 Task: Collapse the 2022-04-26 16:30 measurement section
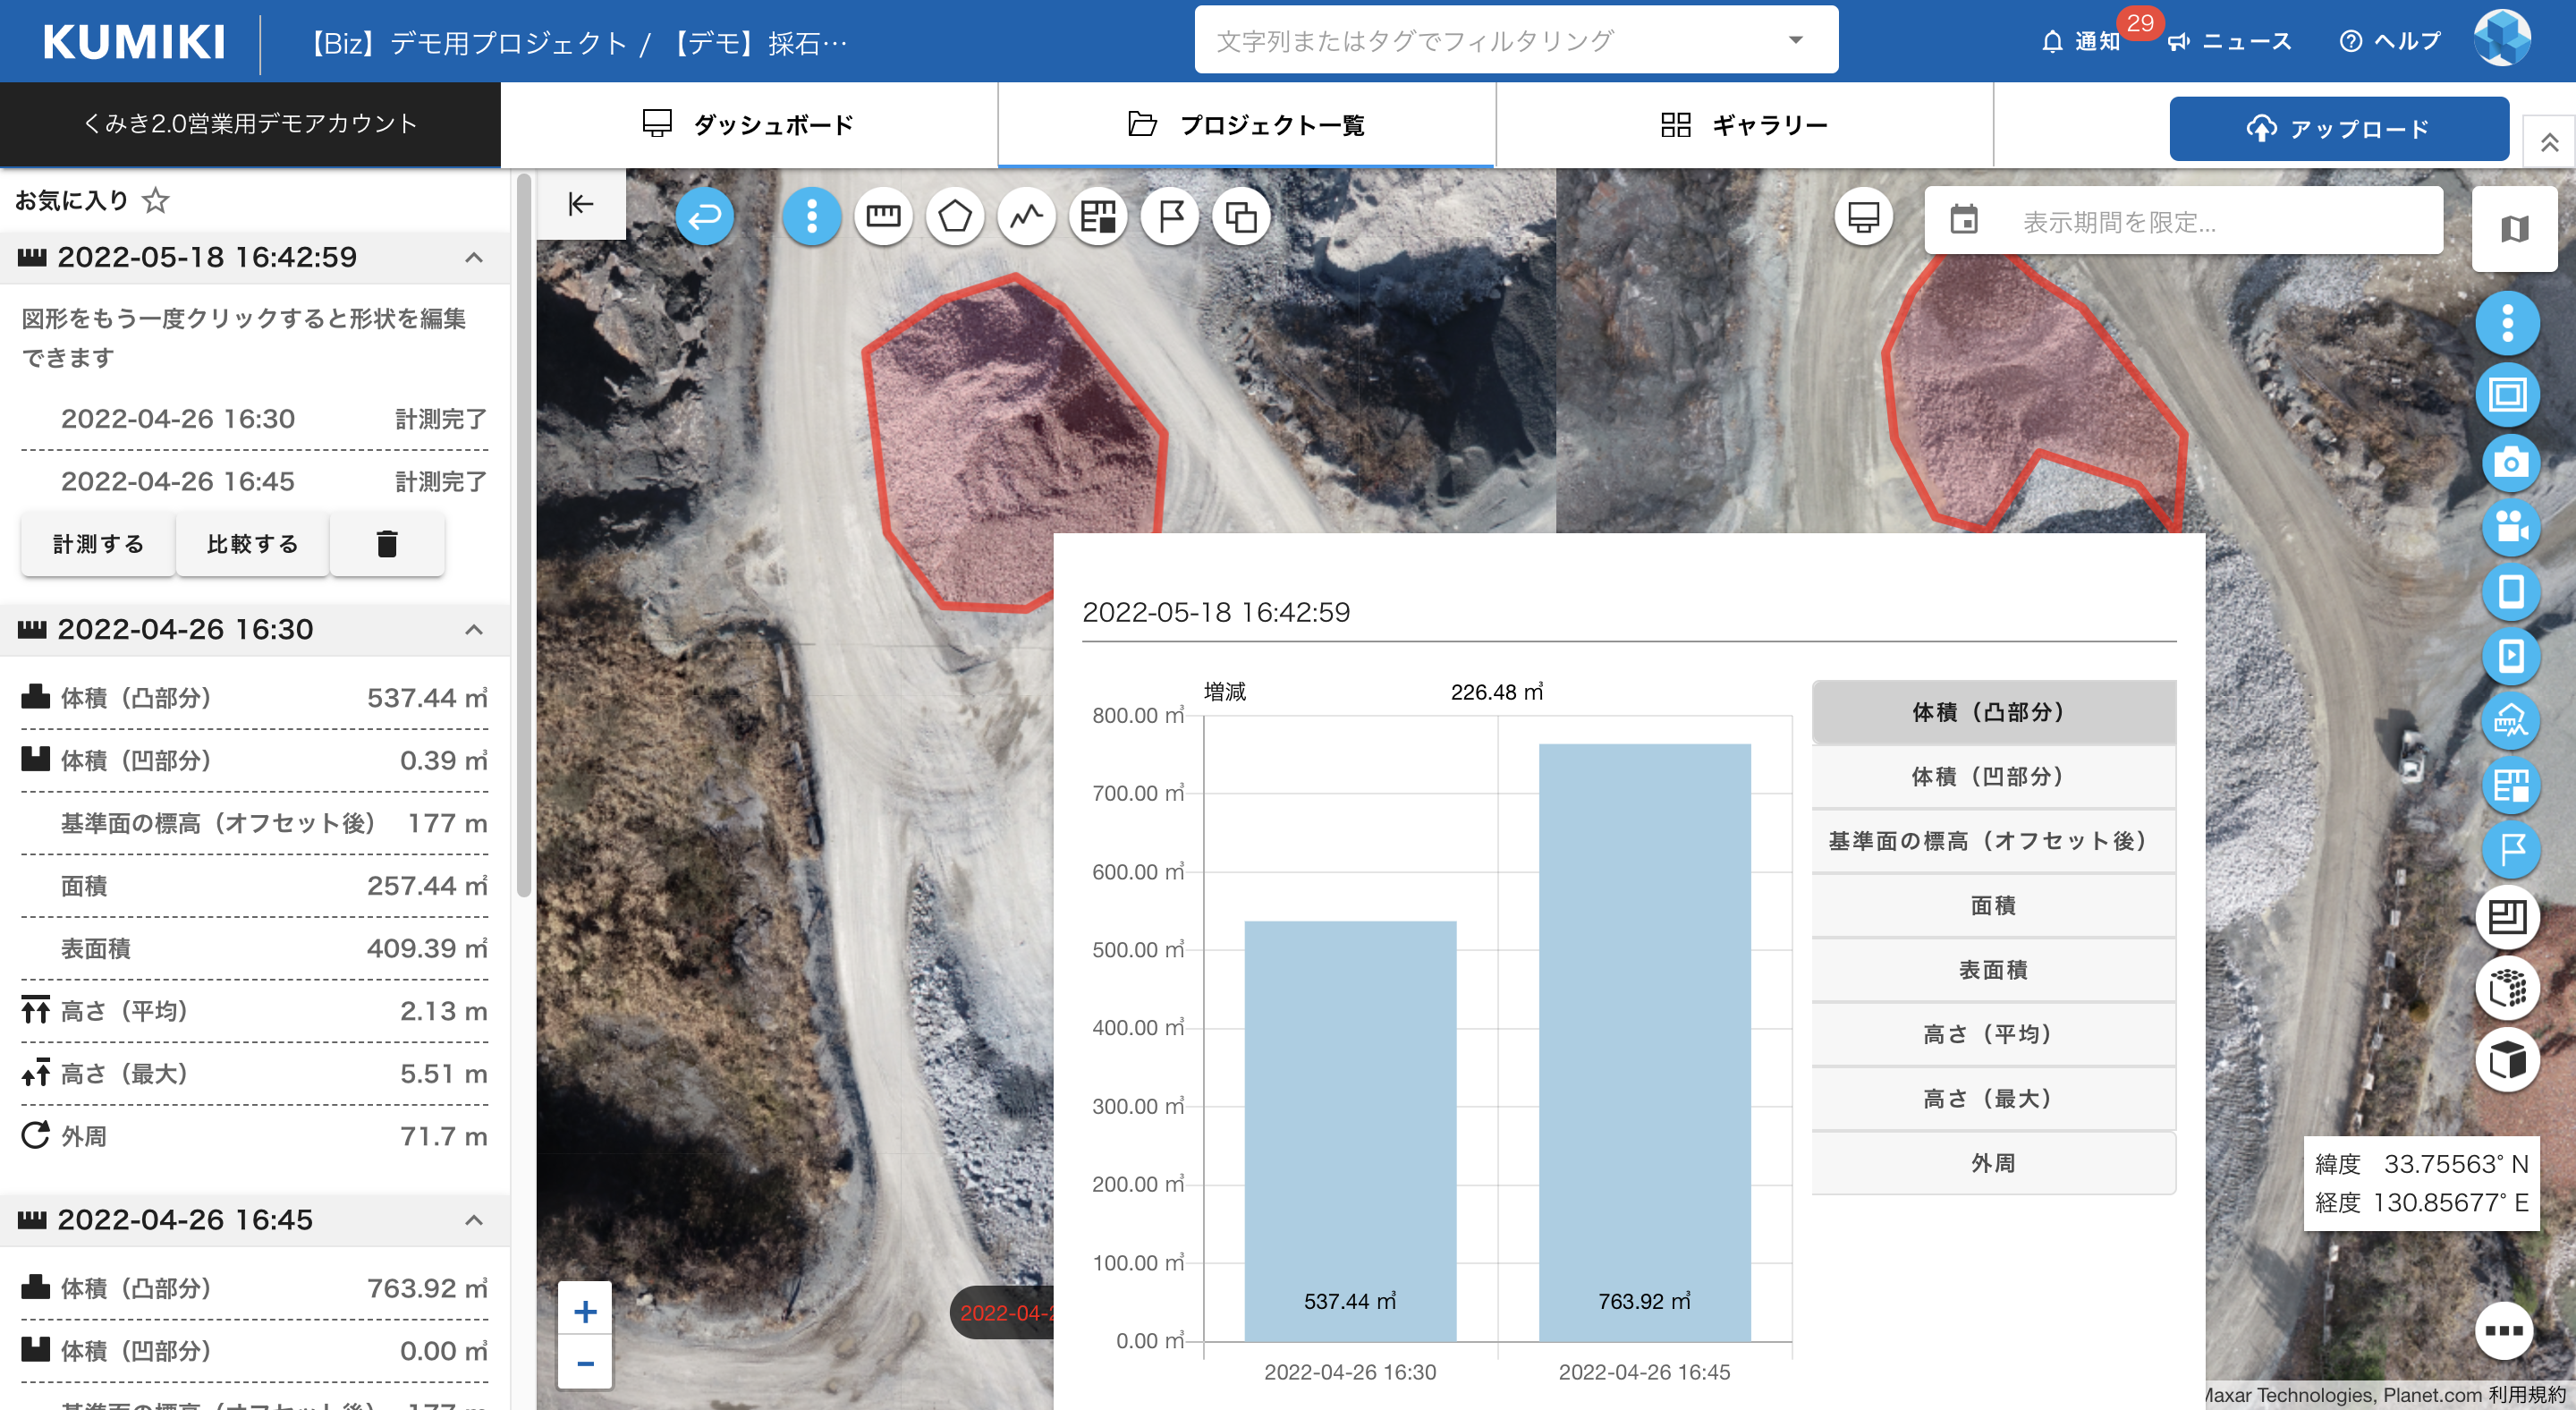(x=474, y=629)
